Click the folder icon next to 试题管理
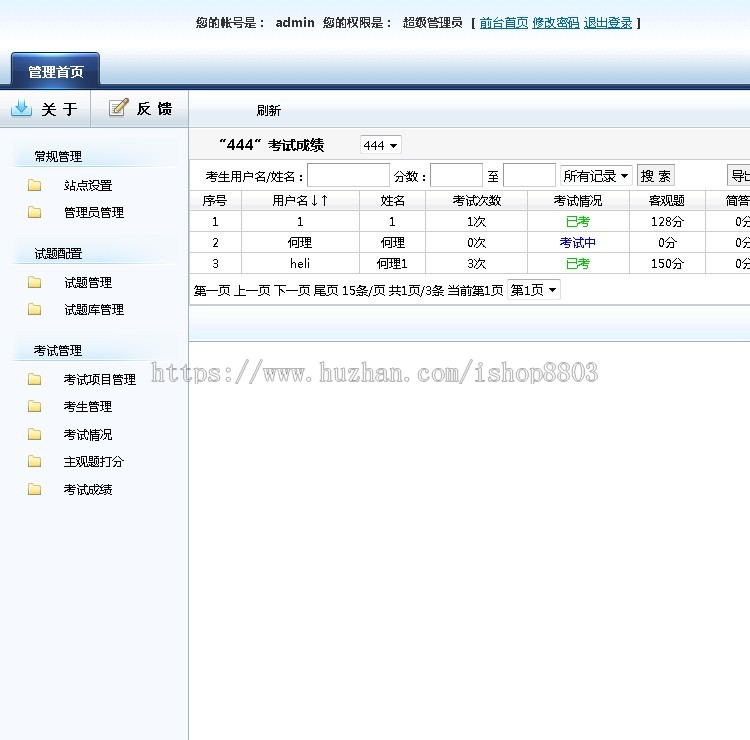750x740 pixels. click(34, 282)
